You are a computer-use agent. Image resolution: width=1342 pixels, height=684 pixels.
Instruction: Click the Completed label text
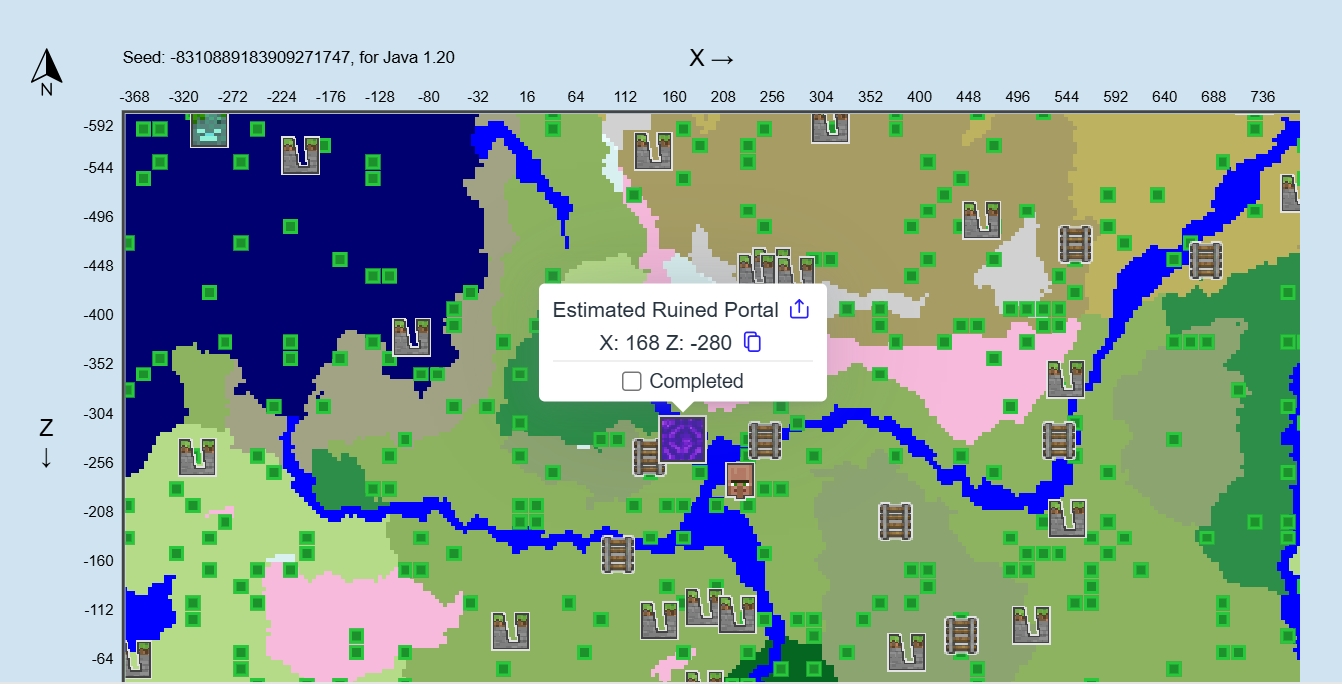[x=696, y=381]
